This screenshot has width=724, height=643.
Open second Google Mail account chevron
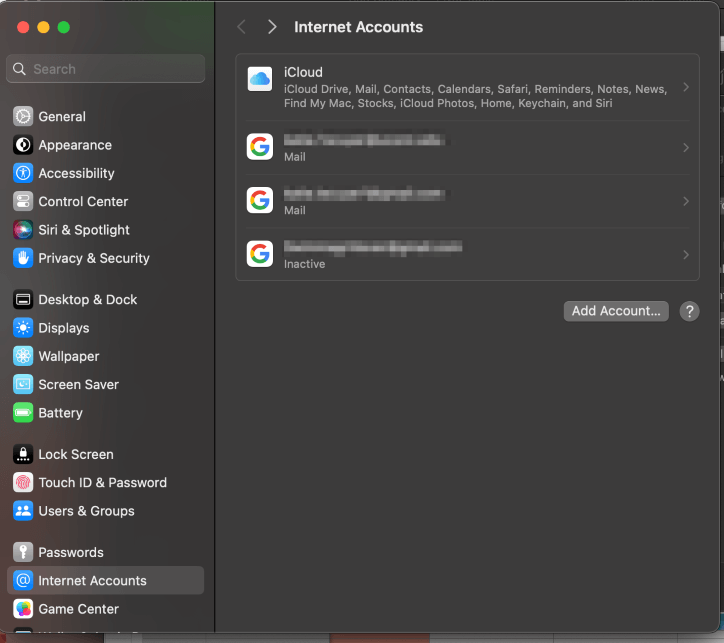[686, 201]
